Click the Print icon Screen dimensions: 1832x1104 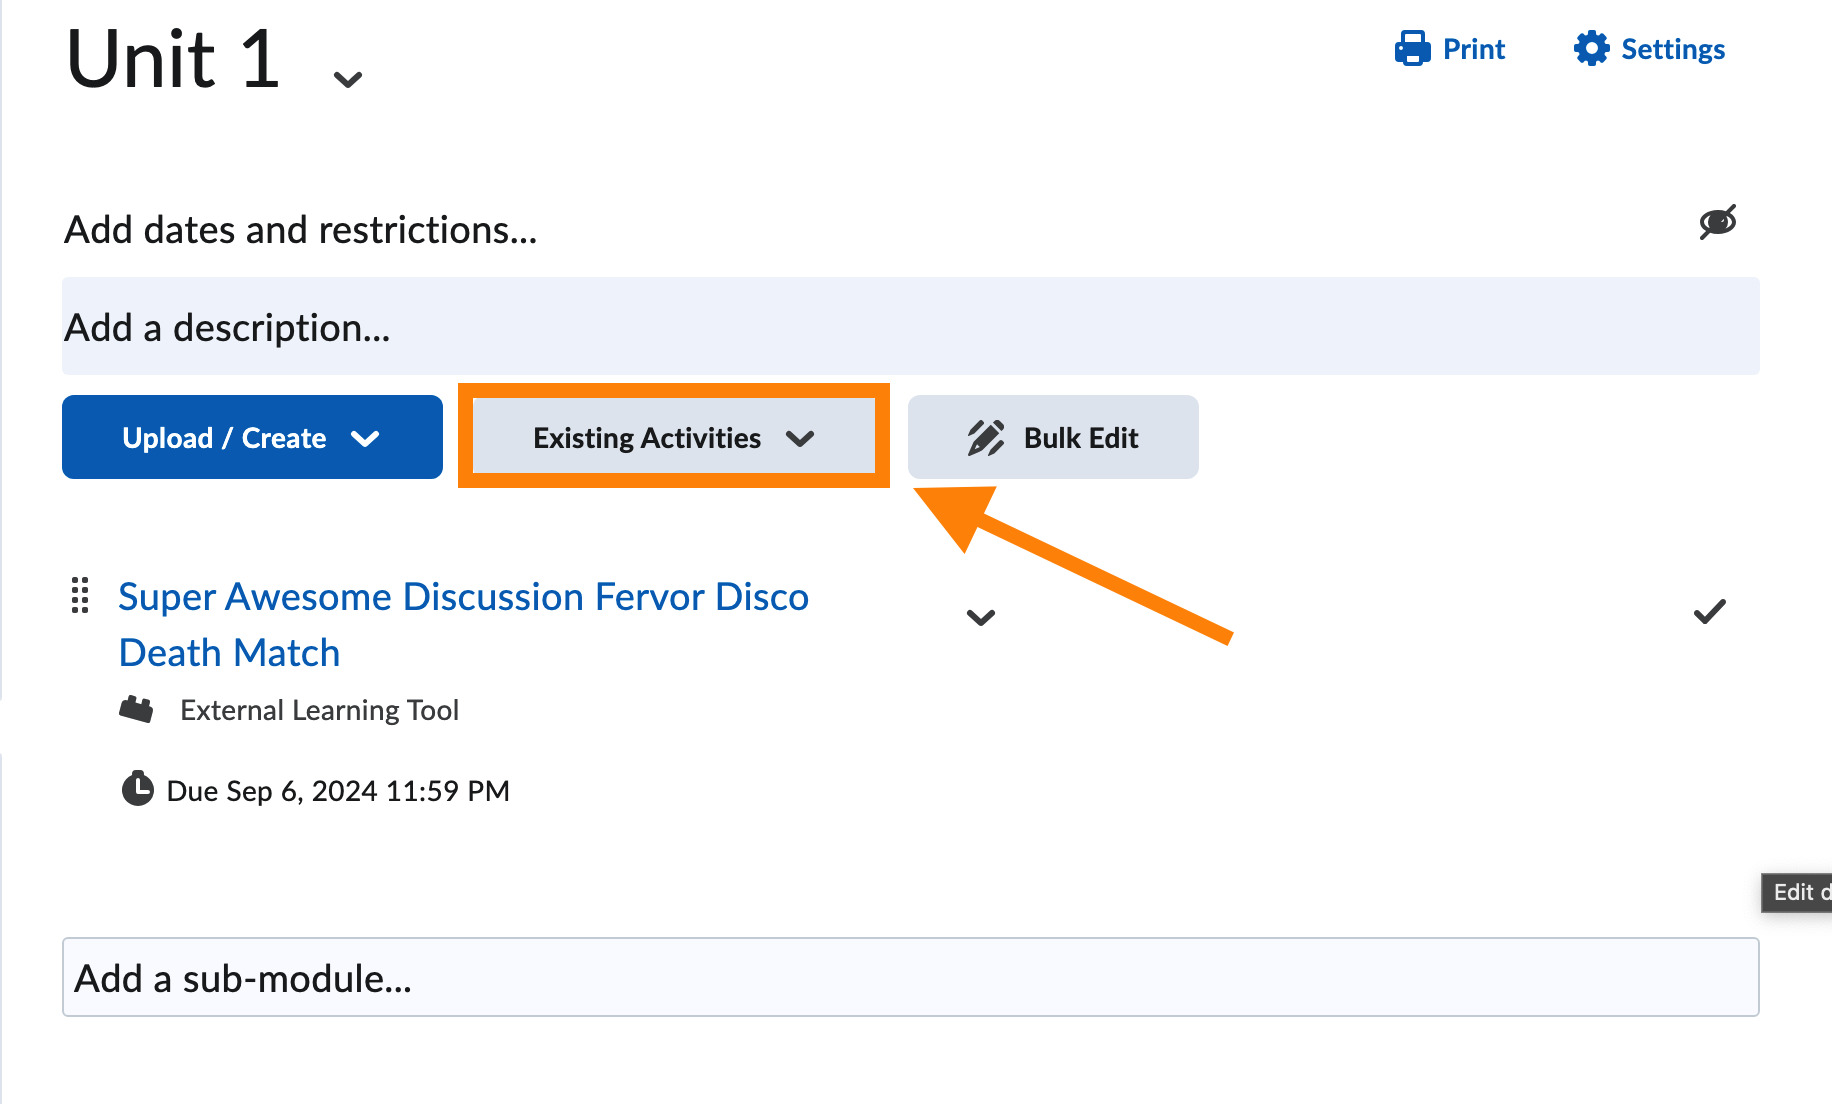point(1413,47)
